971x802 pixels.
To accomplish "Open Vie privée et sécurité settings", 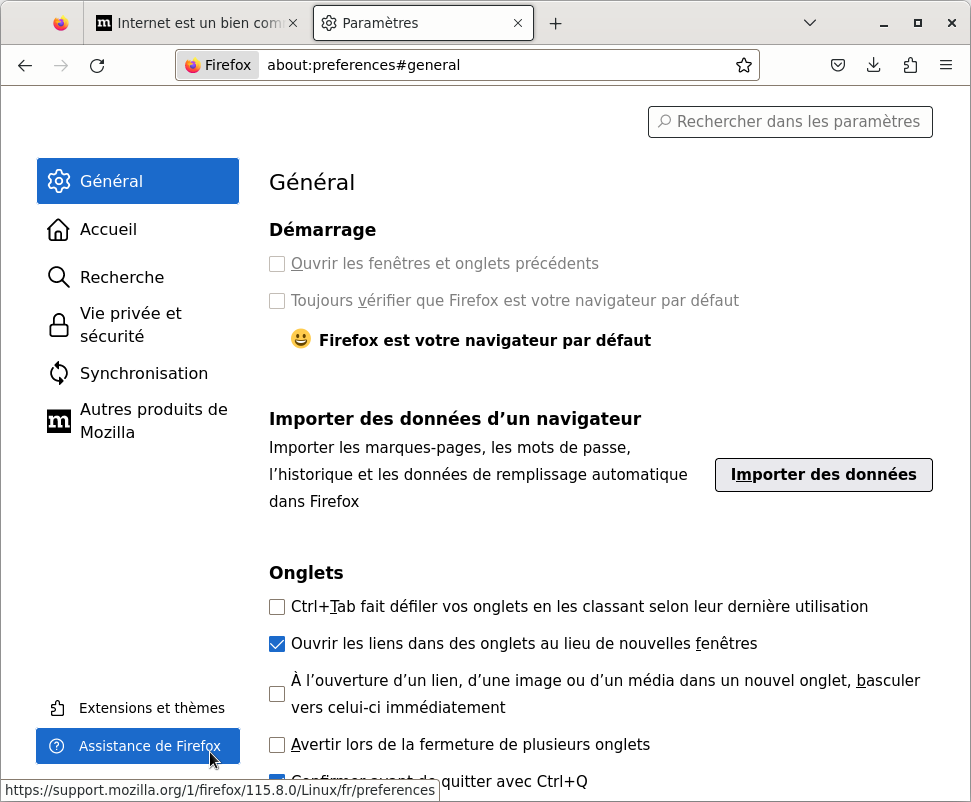I will coord(137,325).
